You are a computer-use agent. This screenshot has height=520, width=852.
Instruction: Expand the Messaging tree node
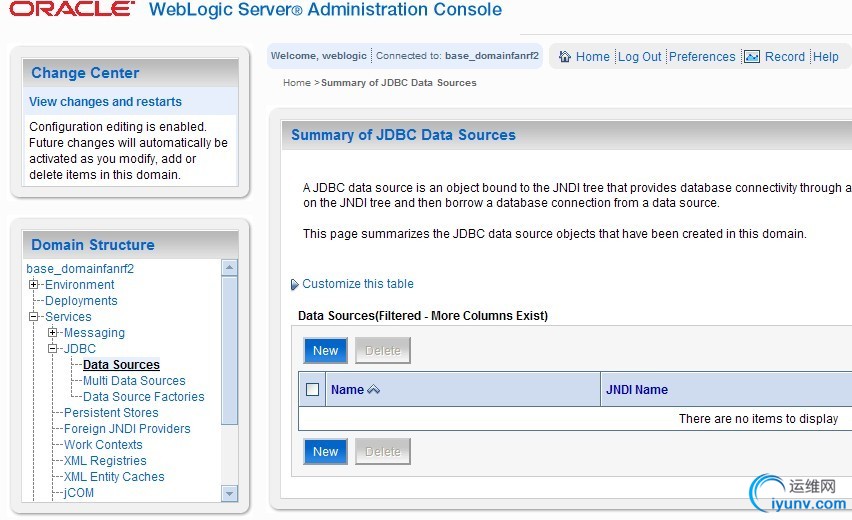(x=53, y=333)
